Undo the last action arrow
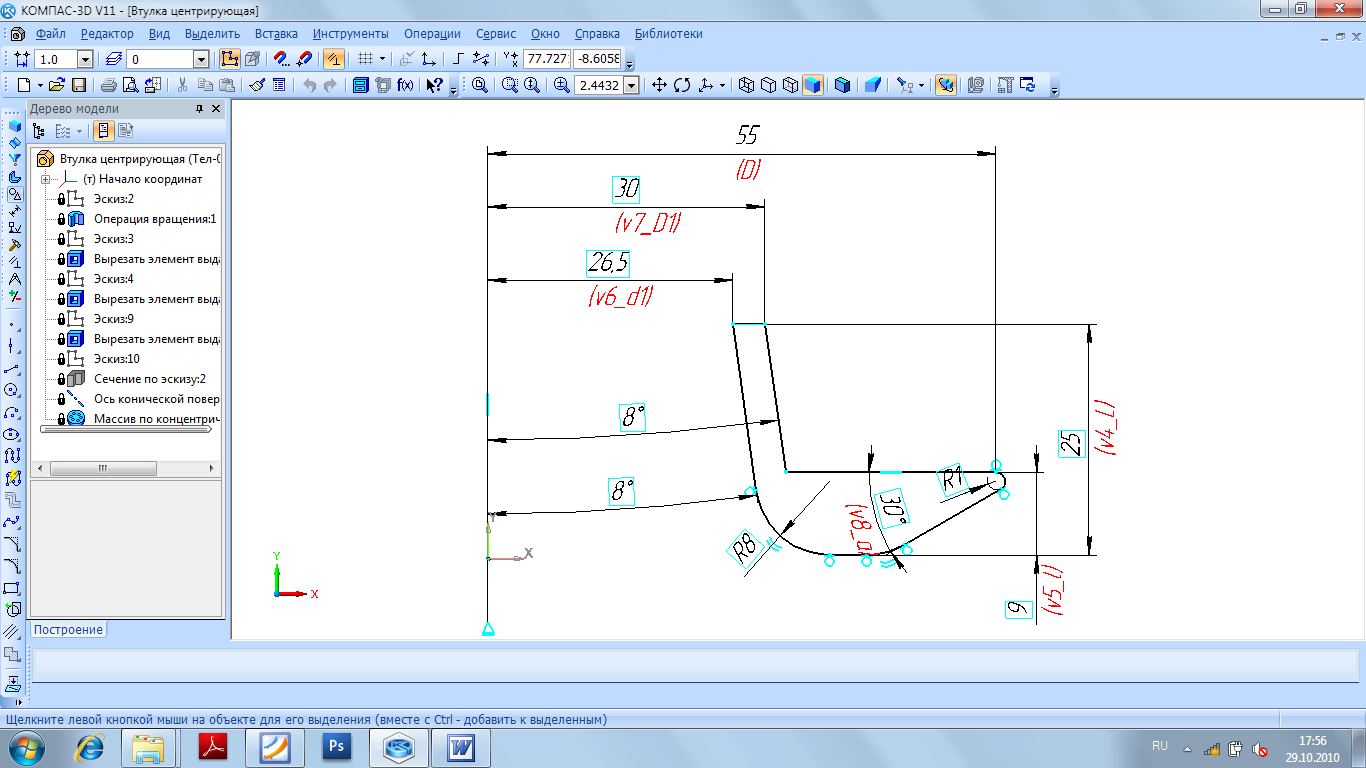Image resolution: width=1366 pixels, height=768 pixels. [310, 86]
